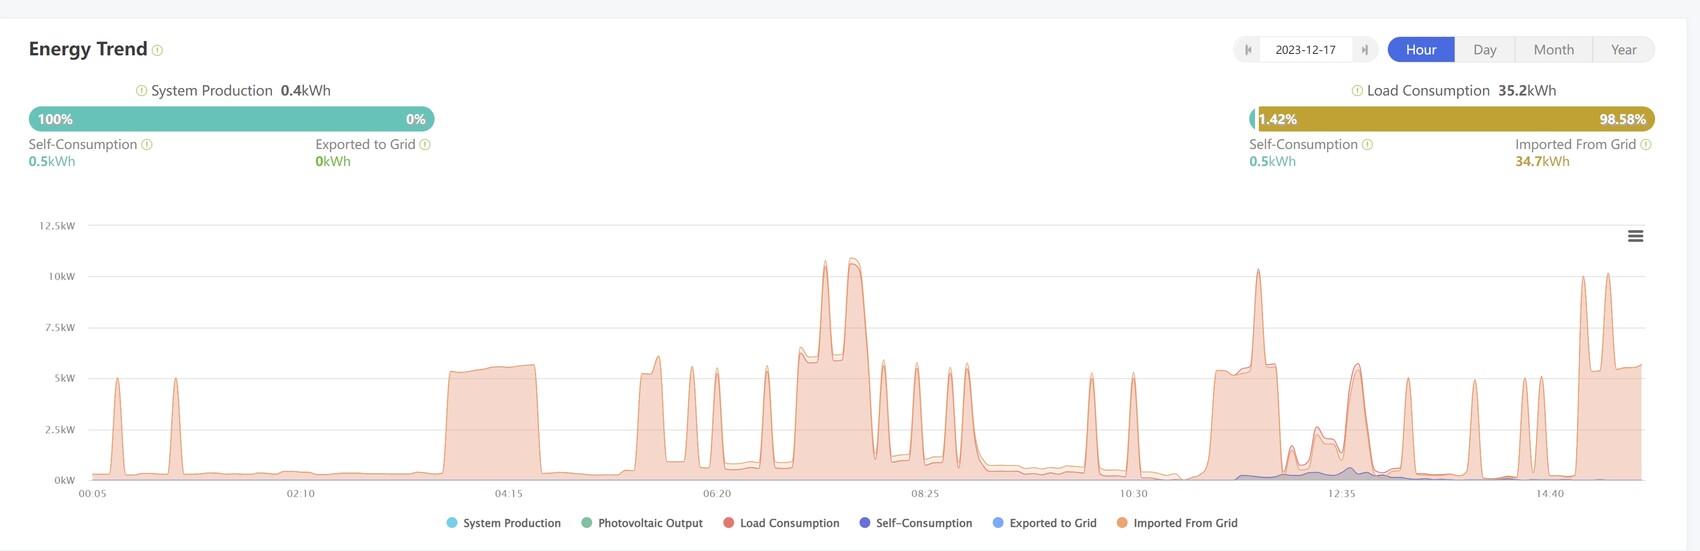Screen dimensions: 1700x551
Task: Switch to the Year view tab
Action: (x=1623, y=50)
